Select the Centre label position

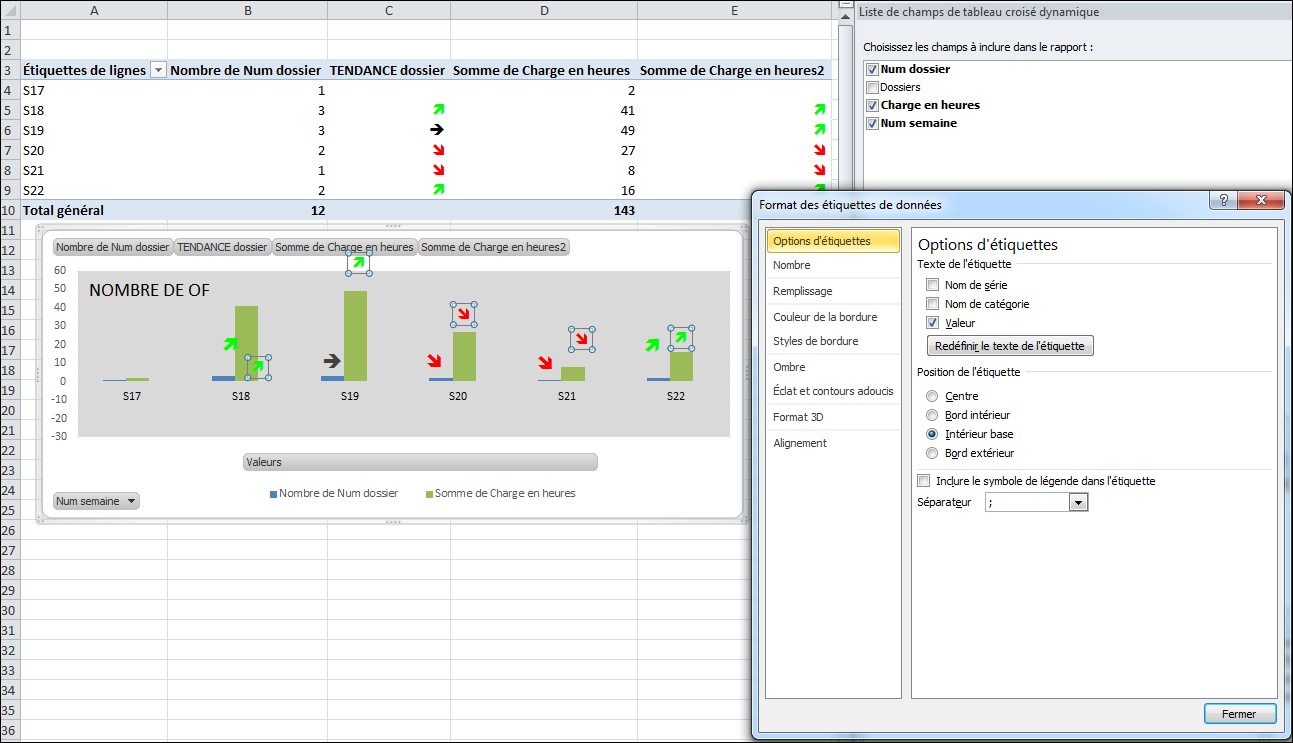(932, 396)
